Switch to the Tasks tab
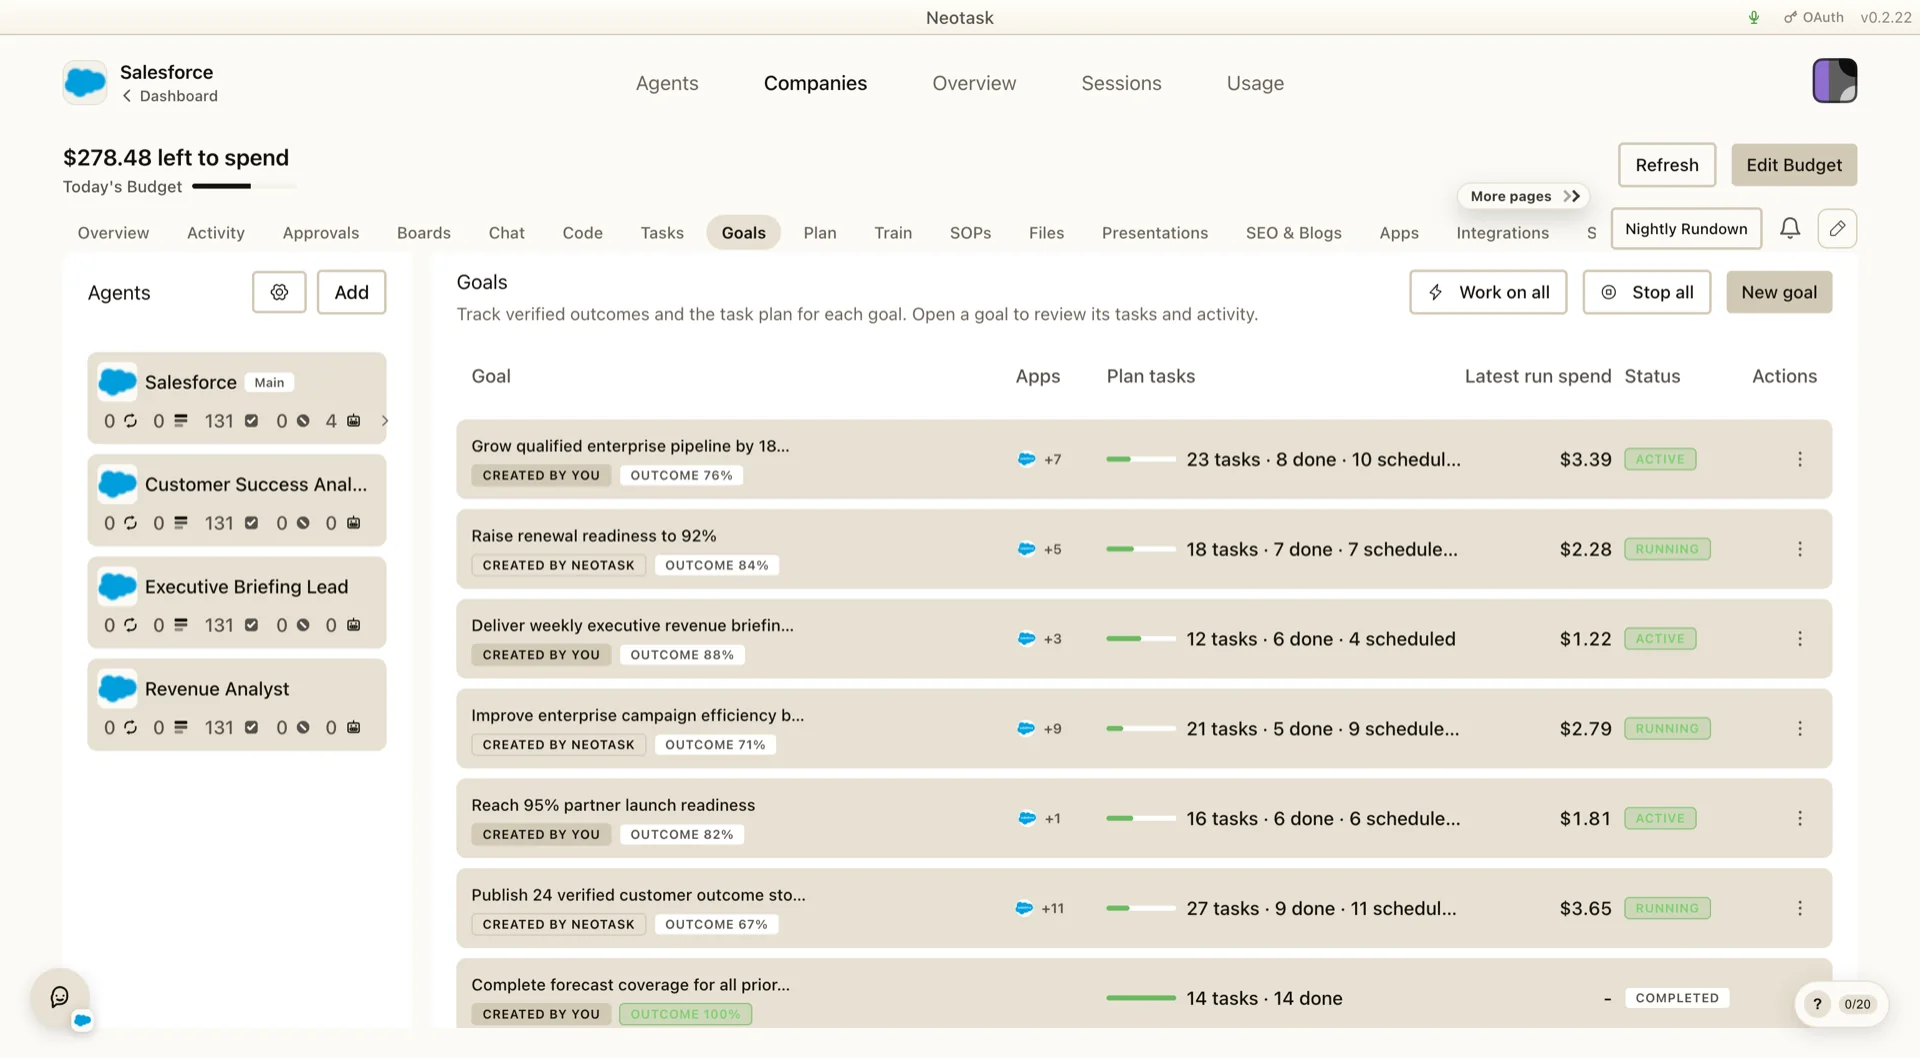 pos(662,233)
